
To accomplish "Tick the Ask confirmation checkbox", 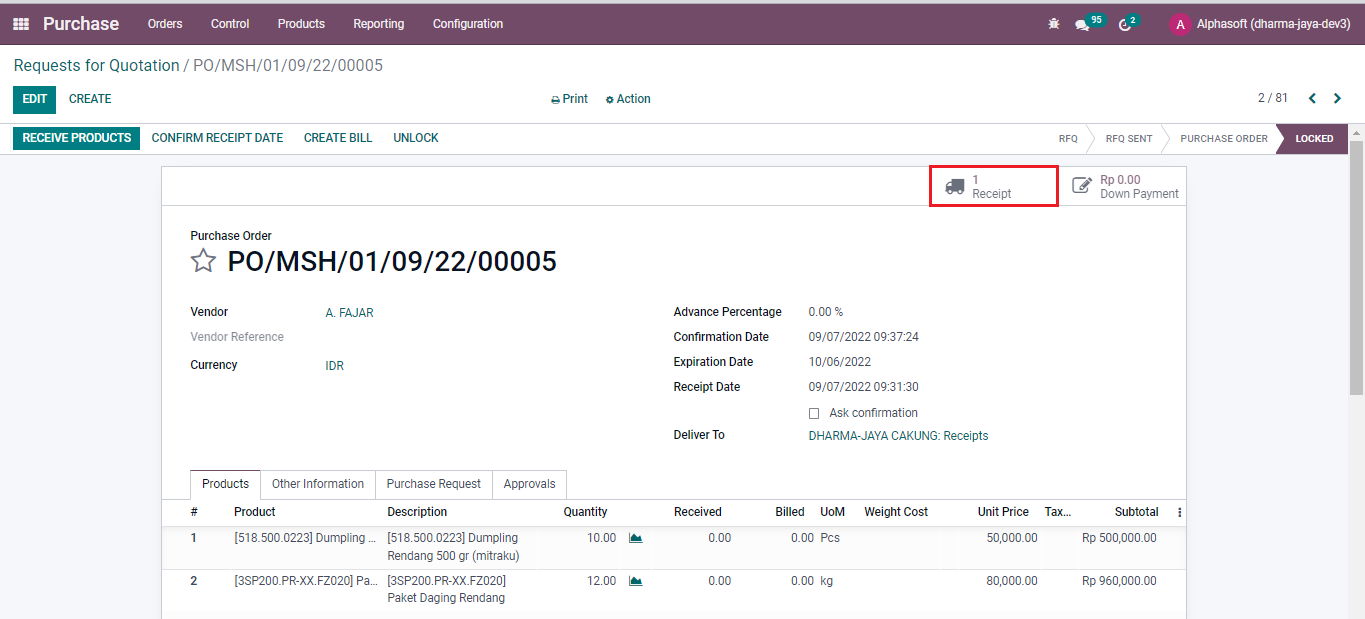I will click(x=814, y=413).
